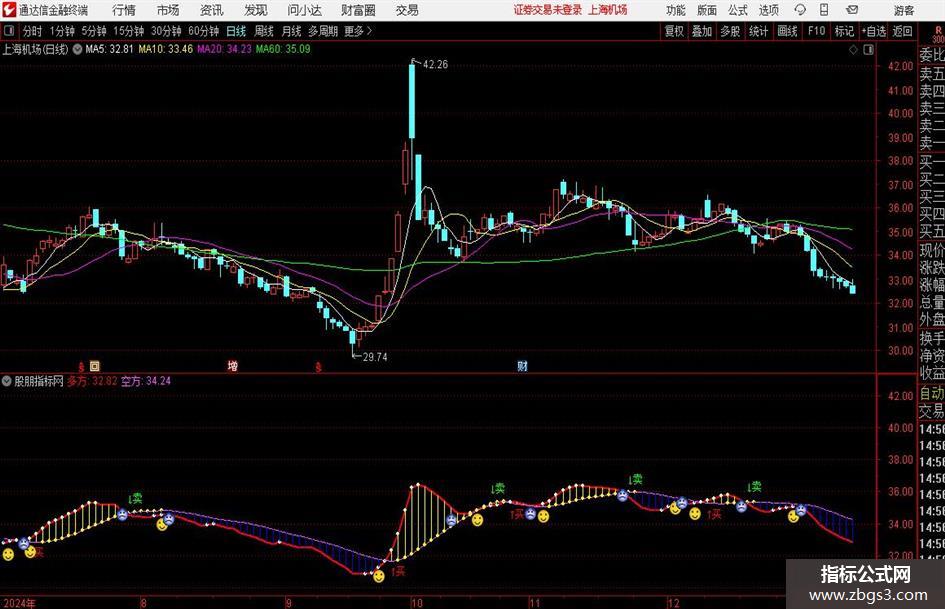Click the red $ marker below September low

coord(318,366)
